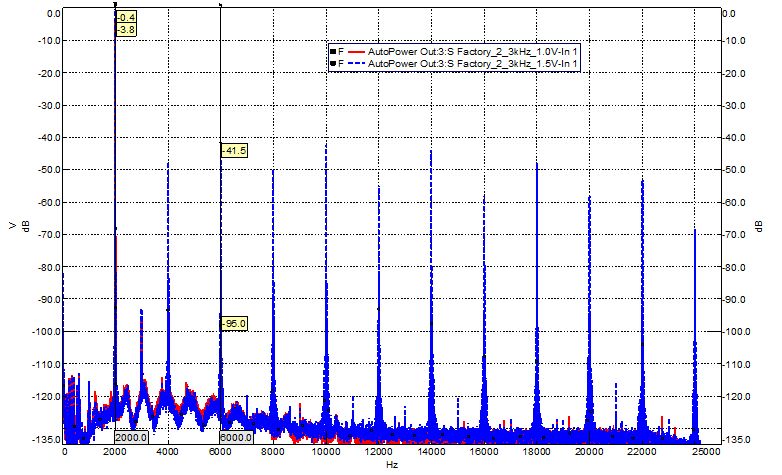Click the 12000 tick label on X-axis

coord(379,452)
